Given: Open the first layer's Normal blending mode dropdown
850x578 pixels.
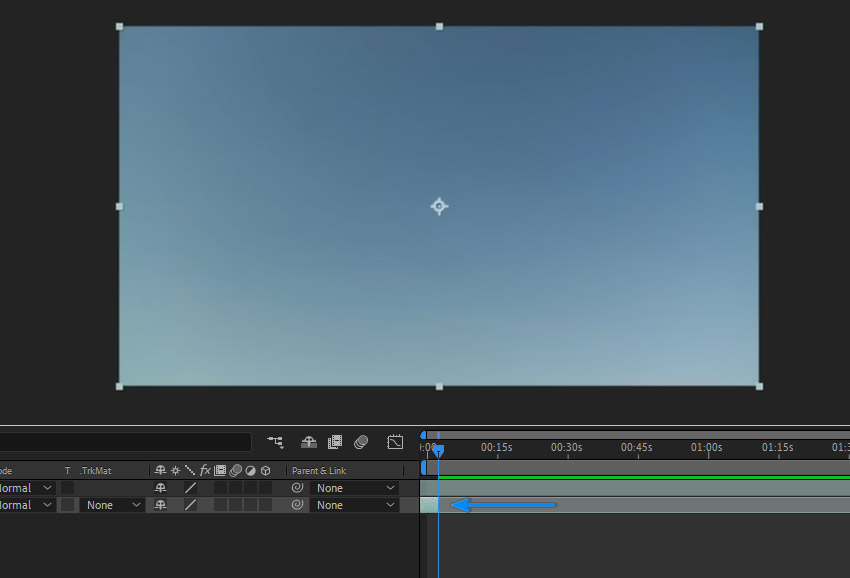Looking at the screenshot, I should click(26, 488).
